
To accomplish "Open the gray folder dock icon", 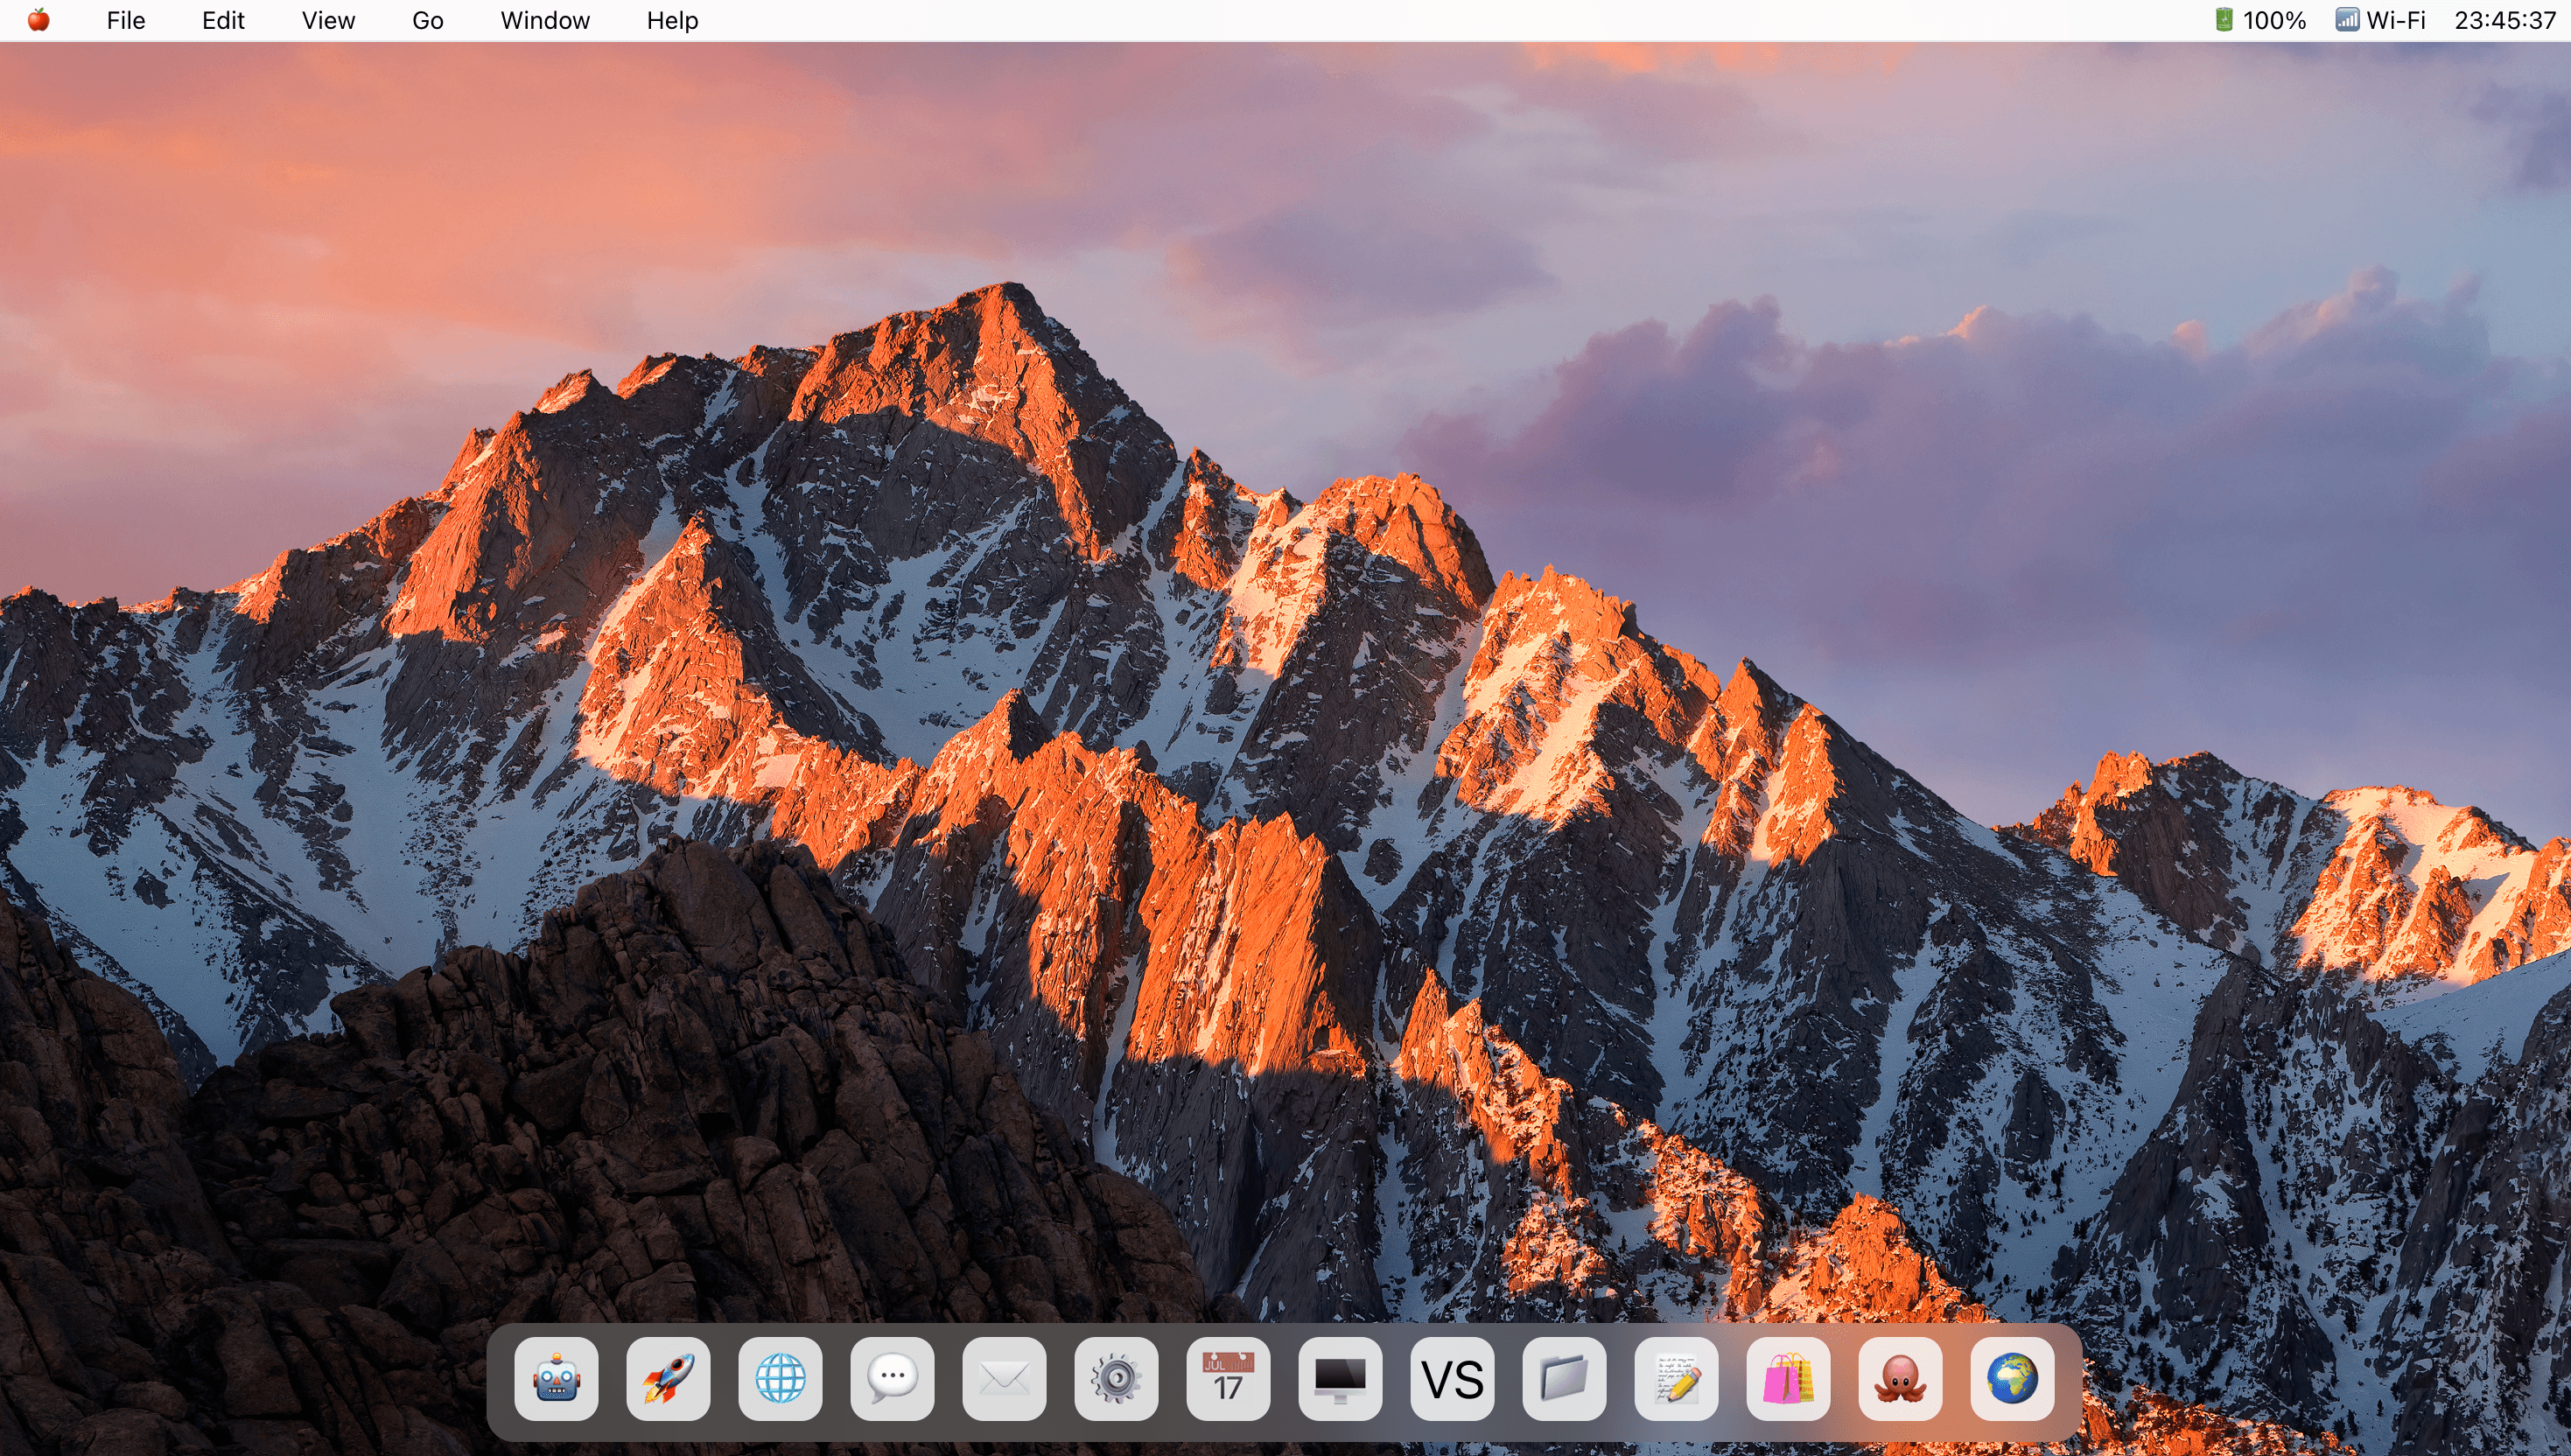I will tap(1564, 1379).
